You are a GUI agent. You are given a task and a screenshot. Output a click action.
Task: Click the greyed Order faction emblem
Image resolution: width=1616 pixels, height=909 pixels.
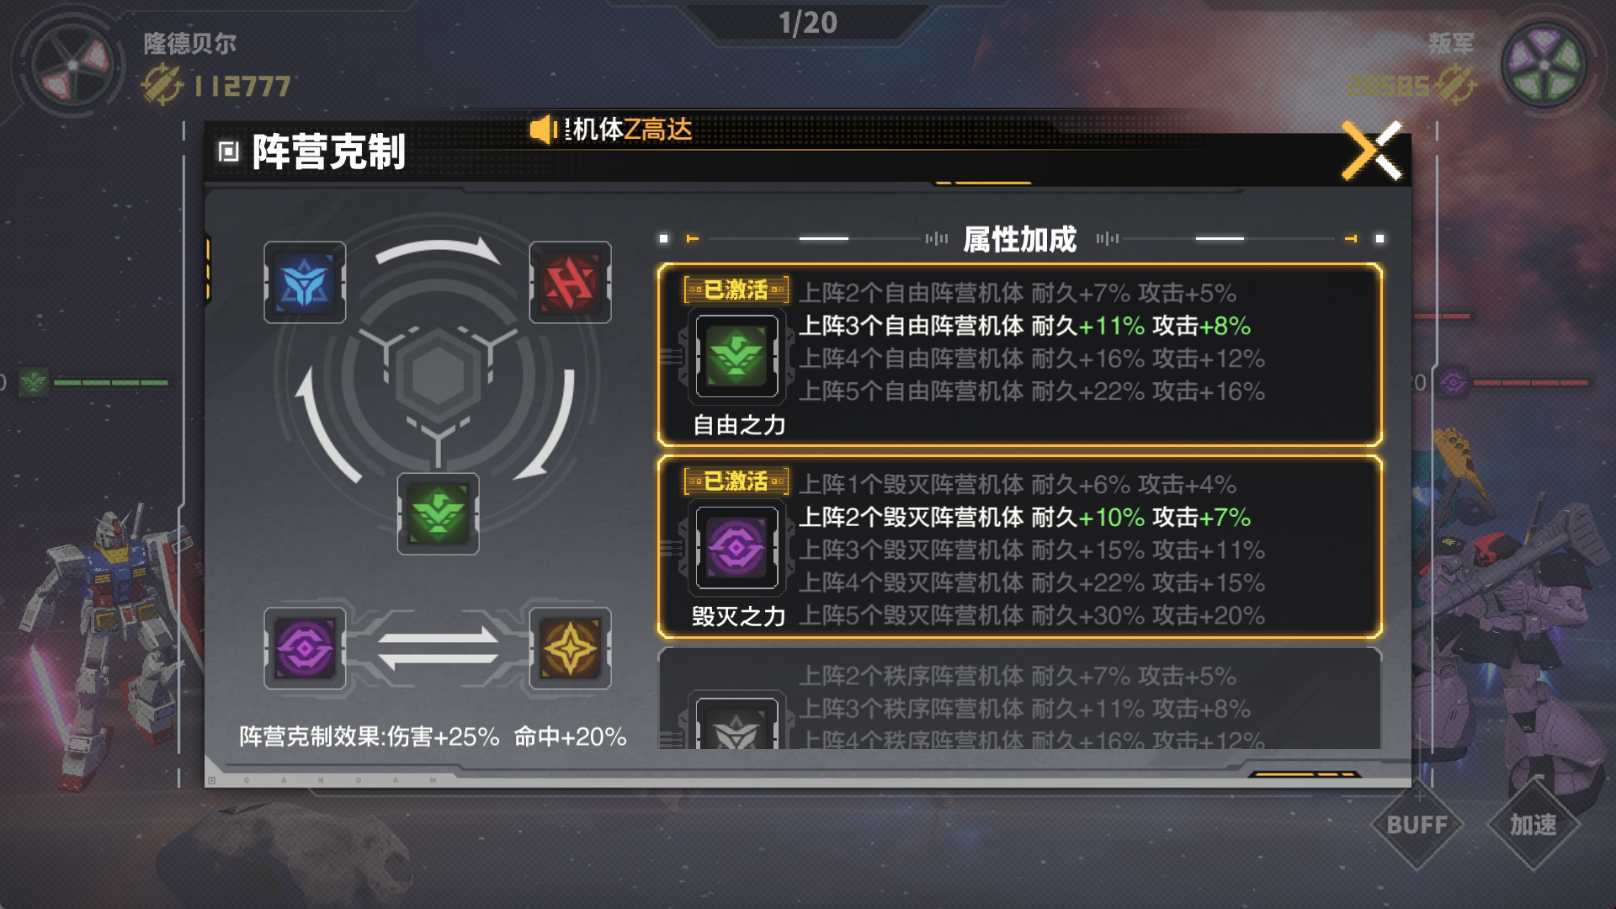pos(737,725)
